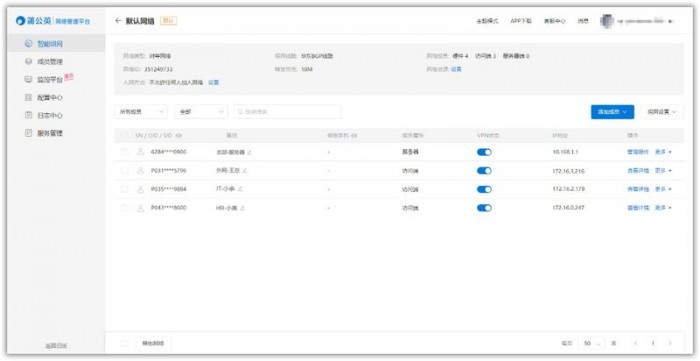The height and width of the screenshot is (361, 700).
Task: Click the member search input field
Action: pos(288,112)
